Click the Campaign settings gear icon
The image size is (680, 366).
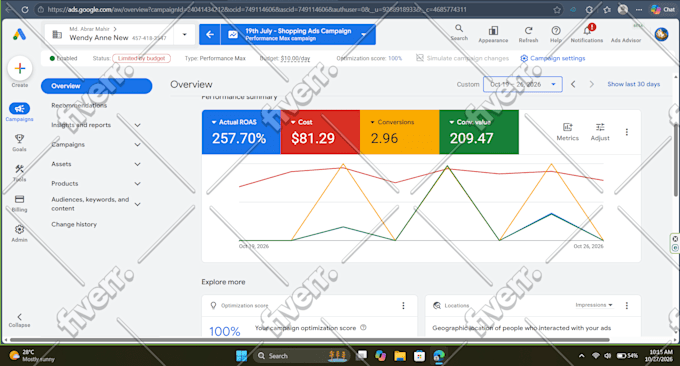pyautogui.click(x=524, y=58)
